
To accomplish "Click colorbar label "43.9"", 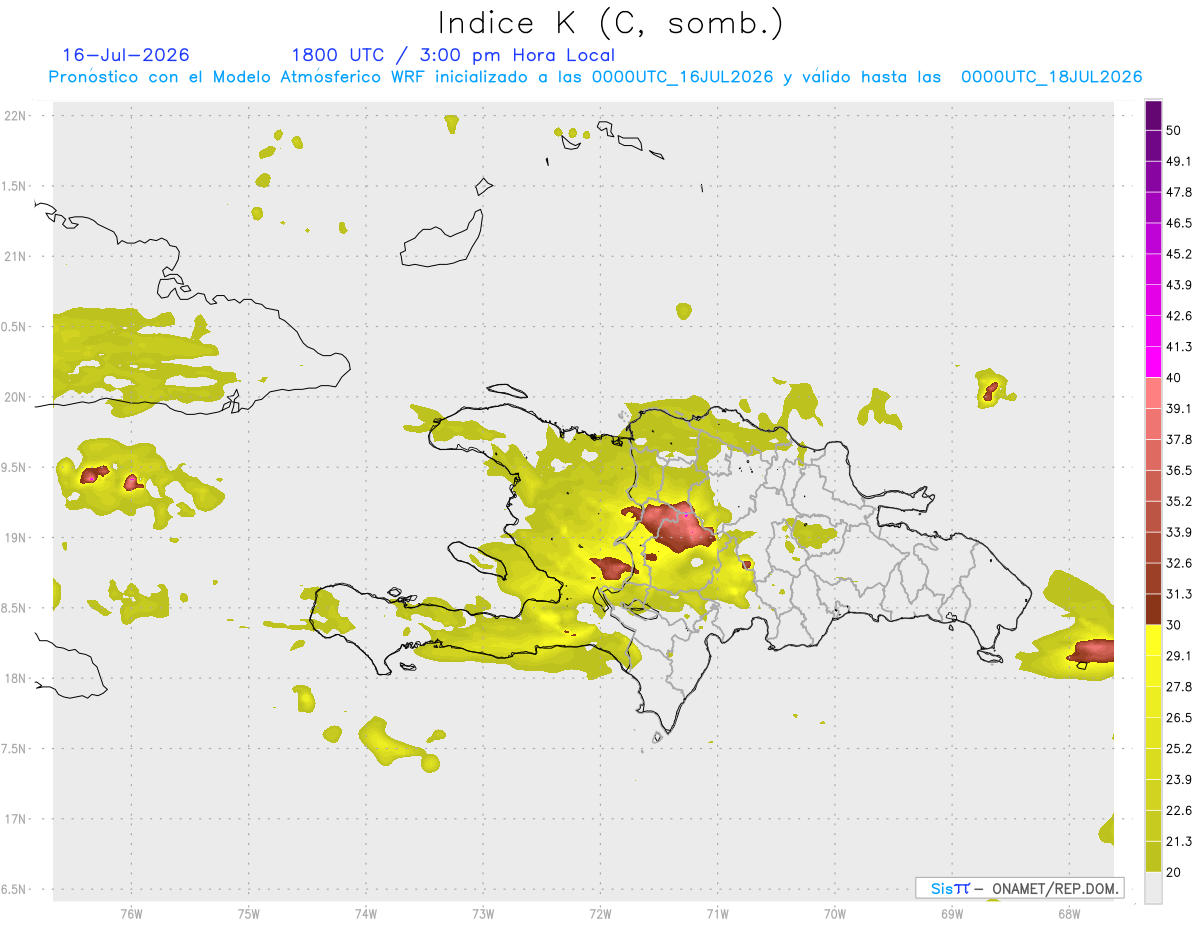I will [x=1179, y=285].
